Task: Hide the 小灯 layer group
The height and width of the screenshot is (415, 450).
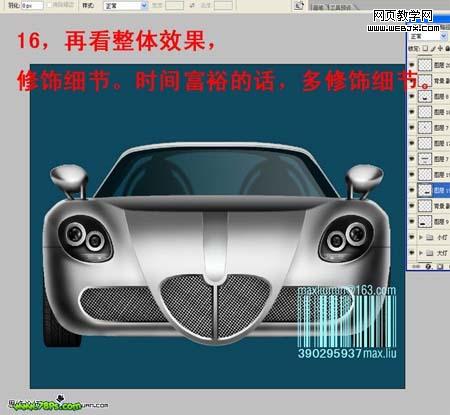Action: coord(412,237)
